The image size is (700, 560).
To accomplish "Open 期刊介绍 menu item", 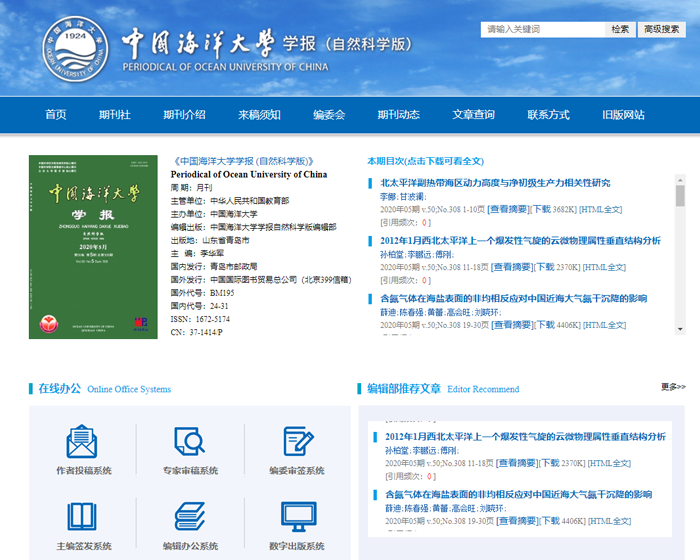I will [x=184, y=115].
